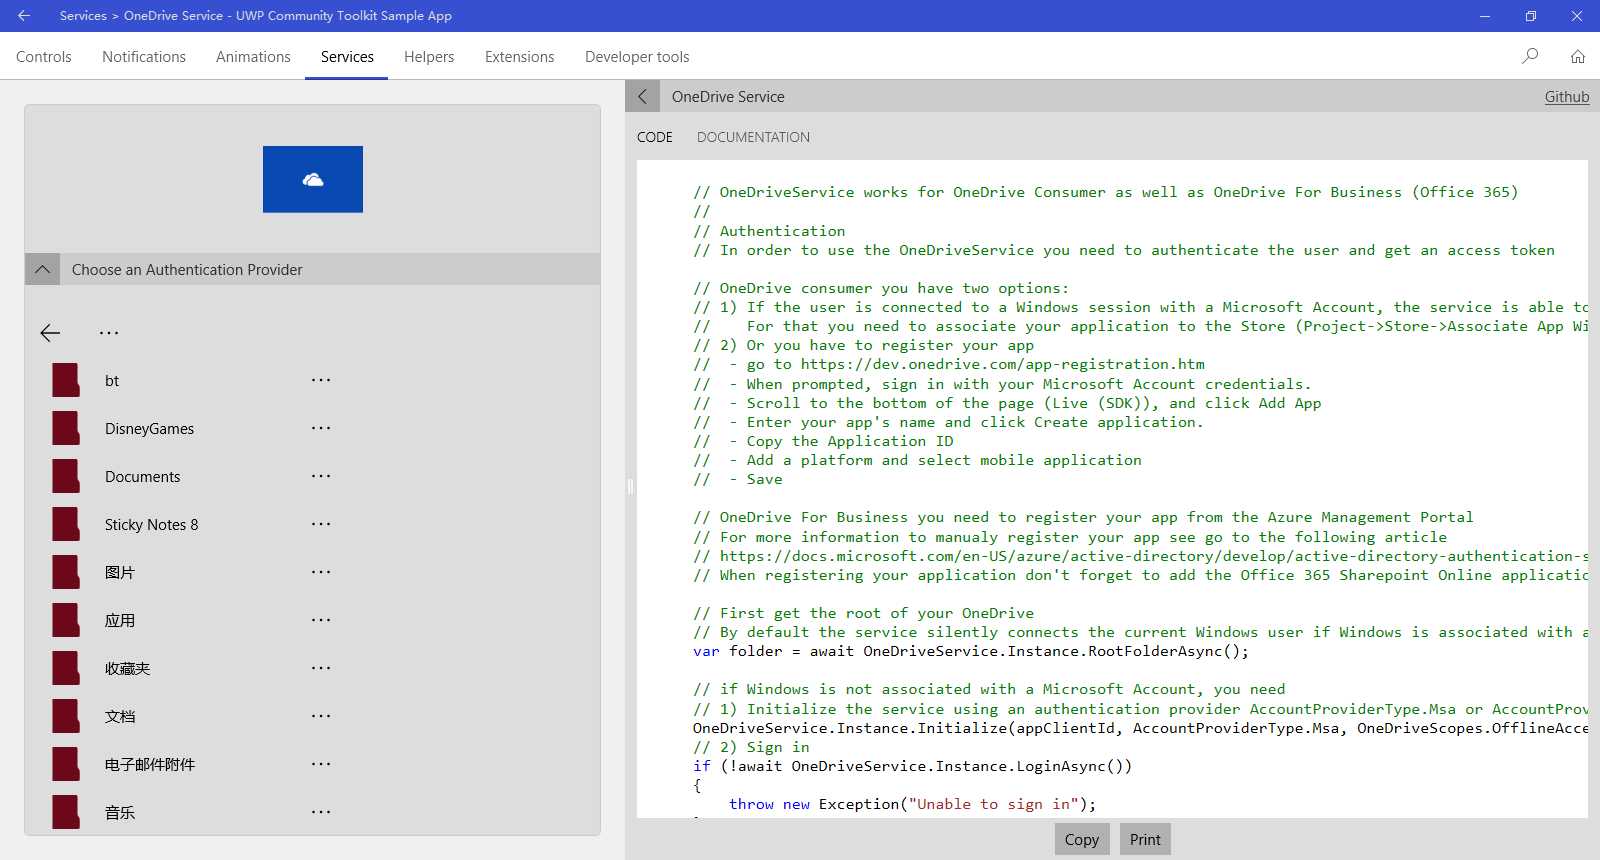Collapse the OneDrive Service pane with chevron

click(643, 96)
